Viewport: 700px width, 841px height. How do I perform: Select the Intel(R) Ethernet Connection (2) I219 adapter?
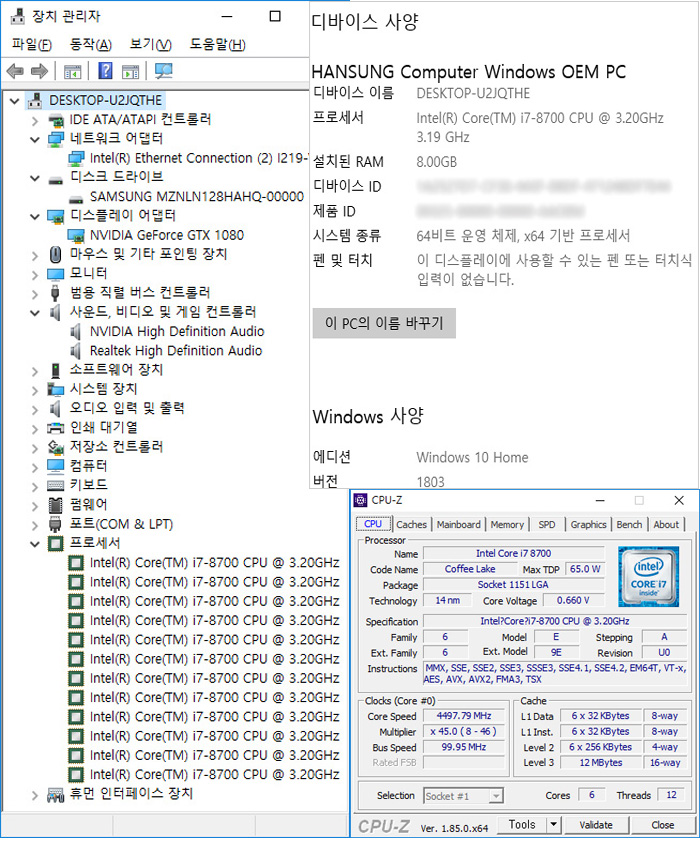click(x=199, y=158)
